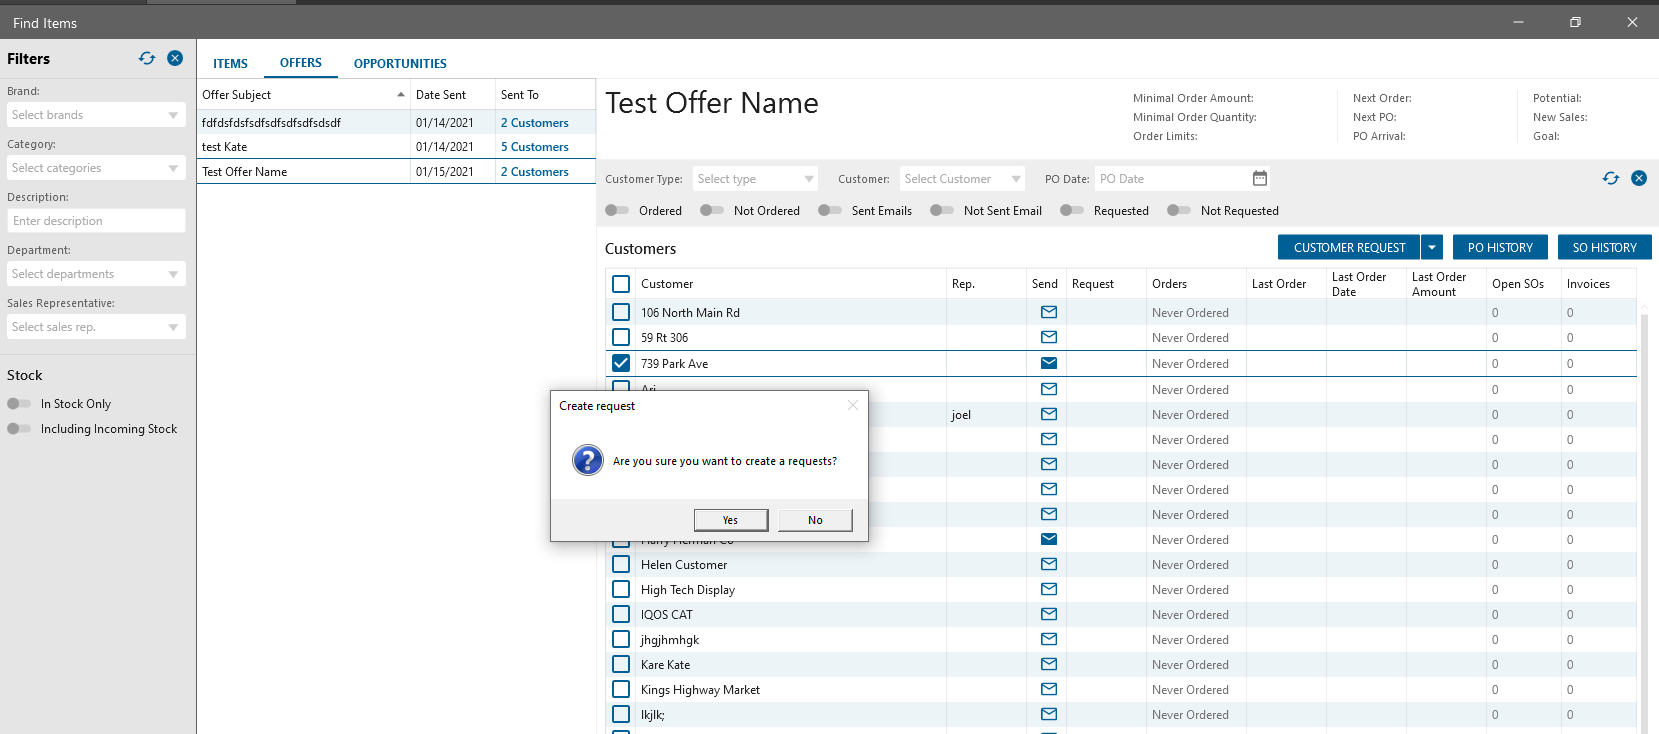Open the Customer Request split-button arrow

(x=1432, y=247)
